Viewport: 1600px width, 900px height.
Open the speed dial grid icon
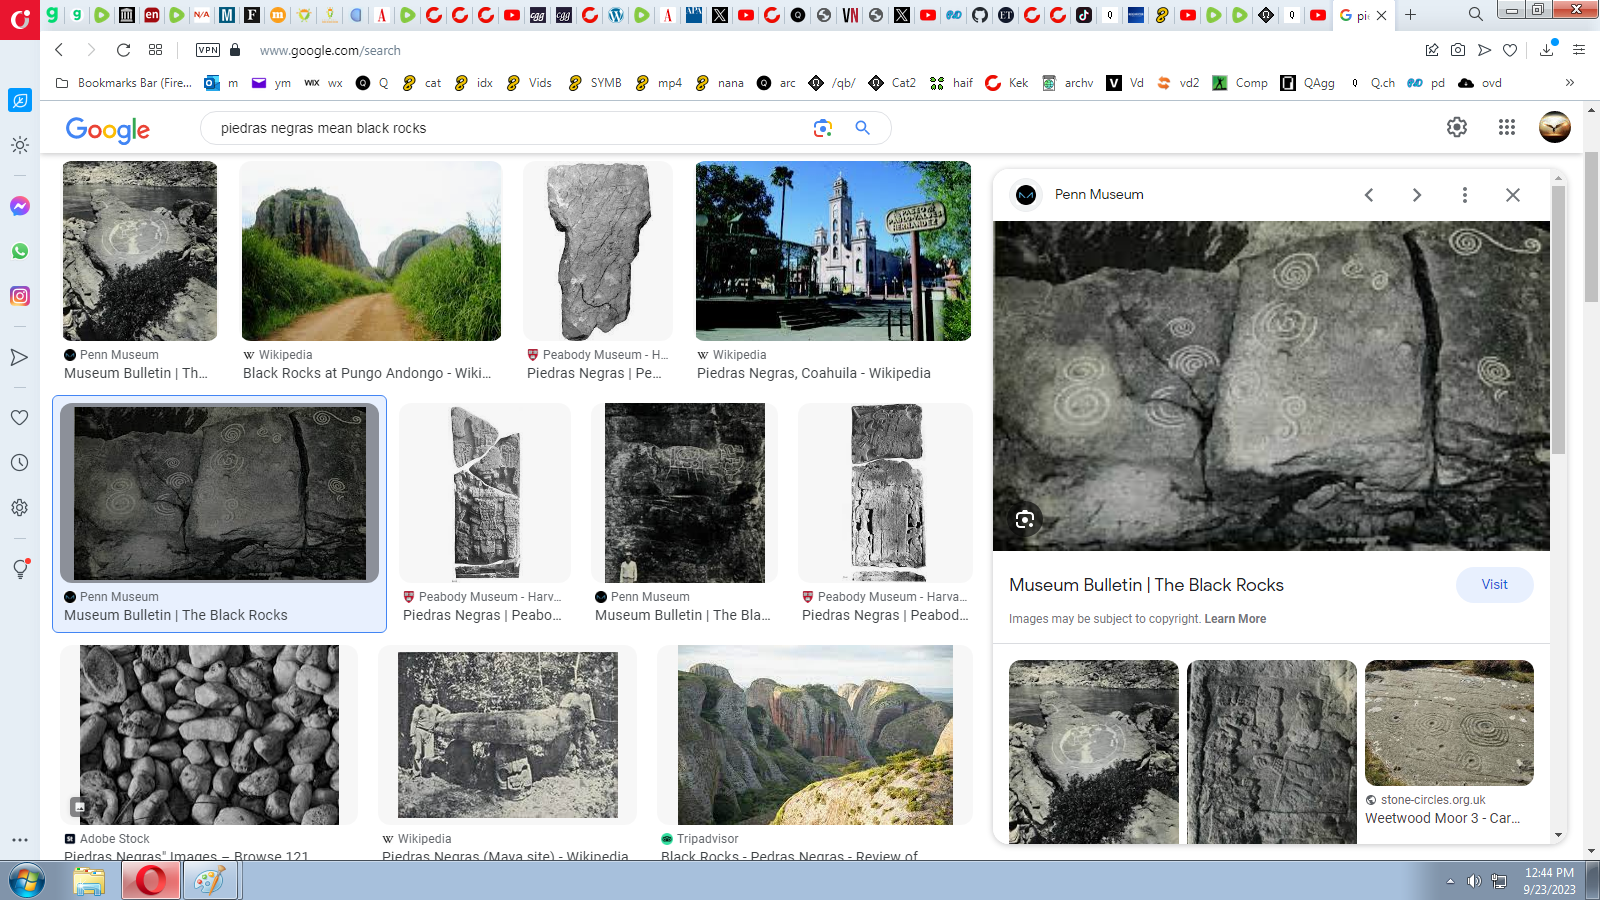[x=155, y=50]
